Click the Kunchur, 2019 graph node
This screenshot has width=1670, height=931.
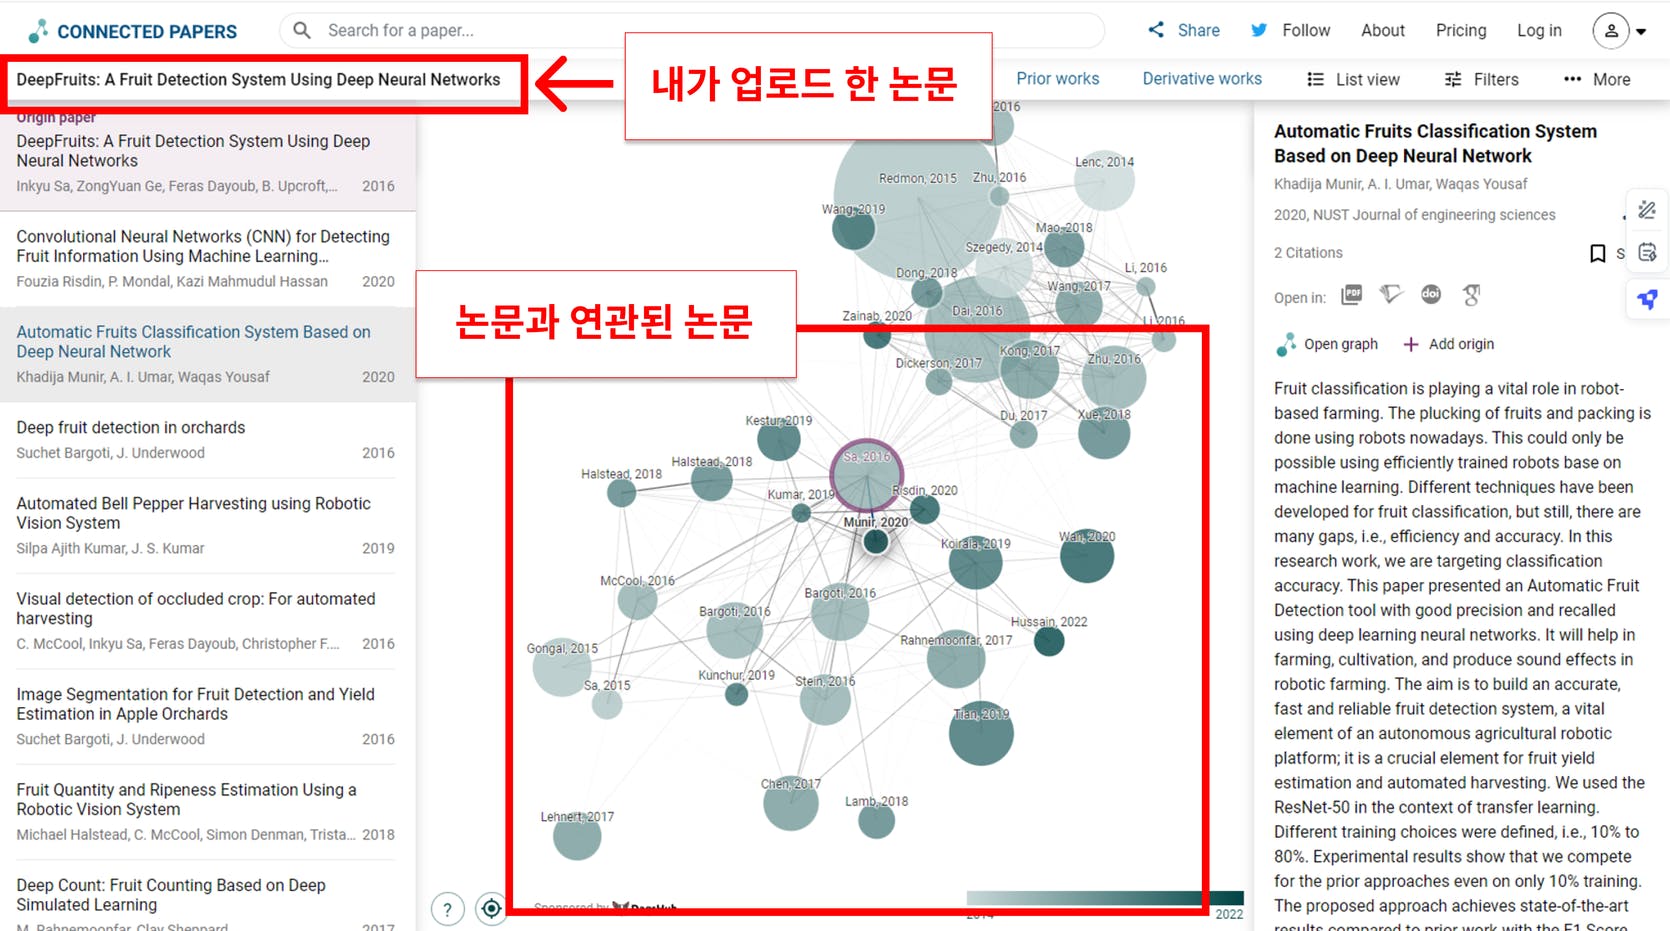736,694
